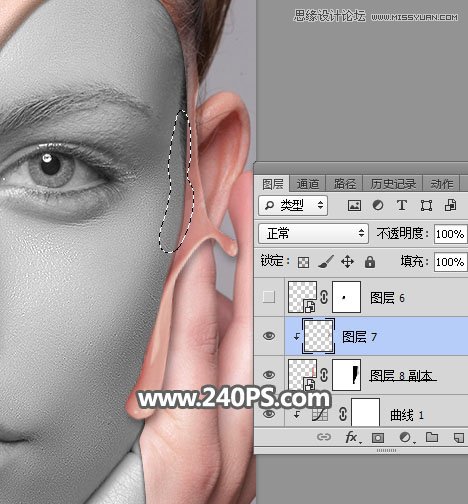The height and width of the screenshot is (504, 468).
Task: Click the clipping arrow on 曲线 1
Action: [296, 415]
